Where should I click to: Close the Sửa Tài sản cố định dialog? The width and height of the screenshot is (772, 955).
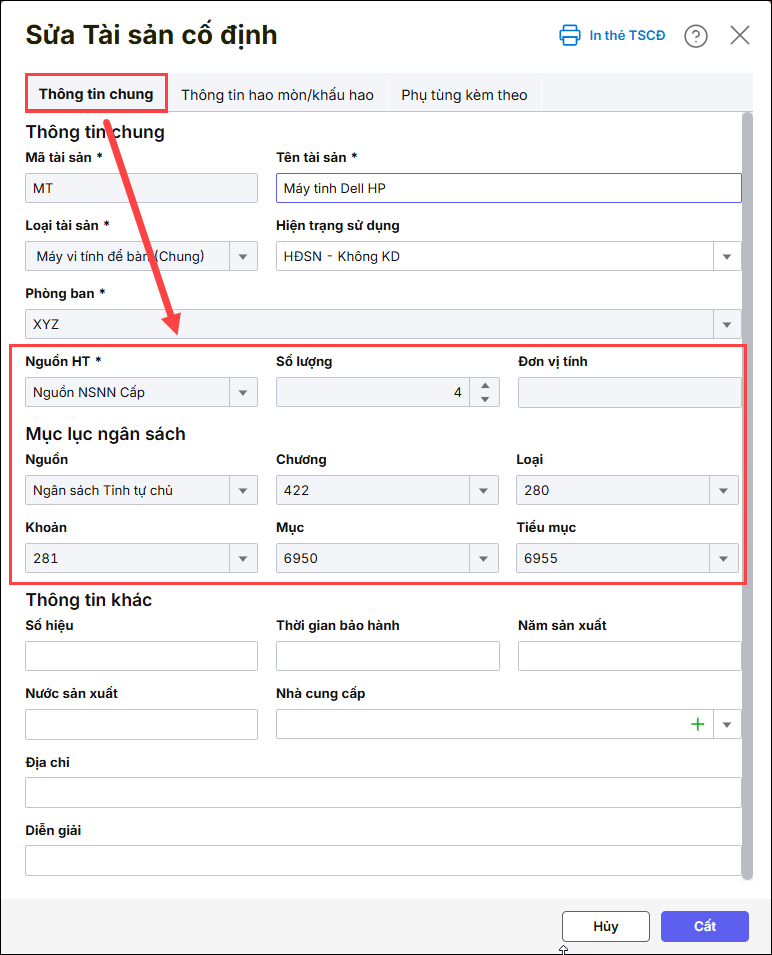pyautogui.click(x=740, y=36)
